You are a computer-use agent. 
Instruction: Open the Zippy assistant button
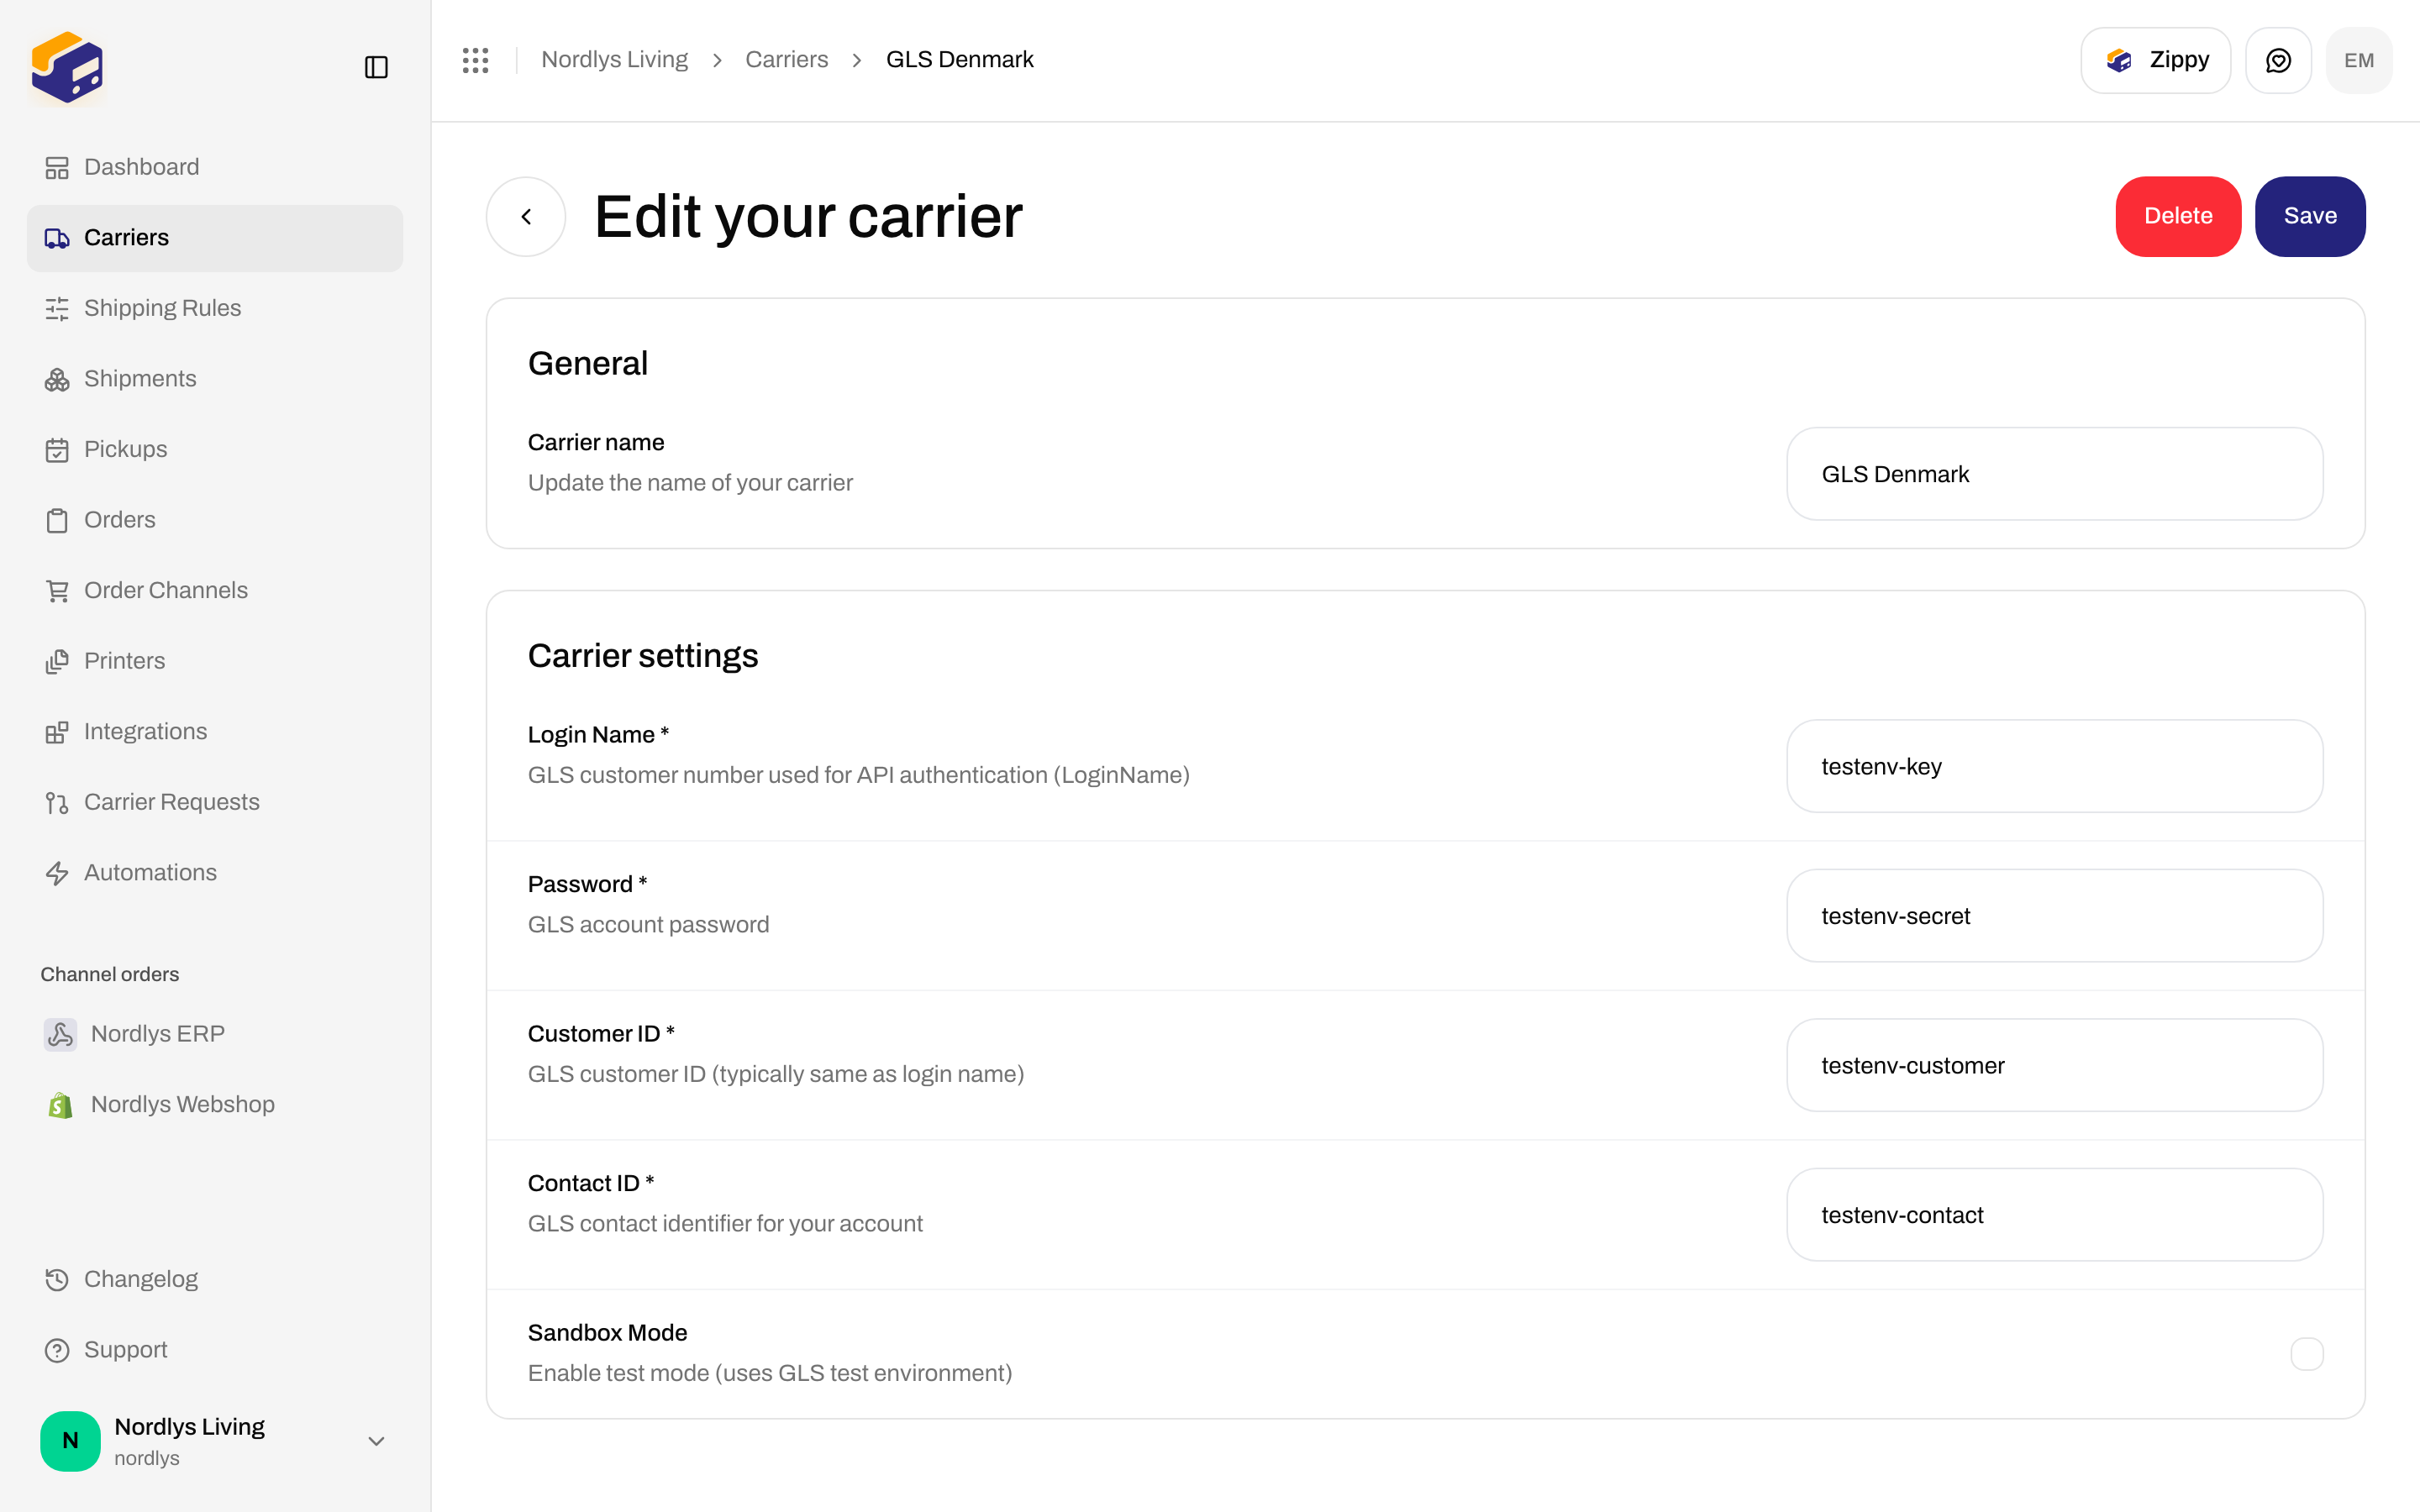point(2156,60)
